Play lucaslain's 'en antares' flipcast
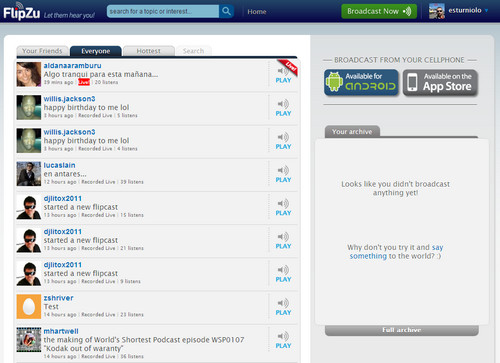The height and width of the screenshot is (363, 500). click(x=283, y=175)
